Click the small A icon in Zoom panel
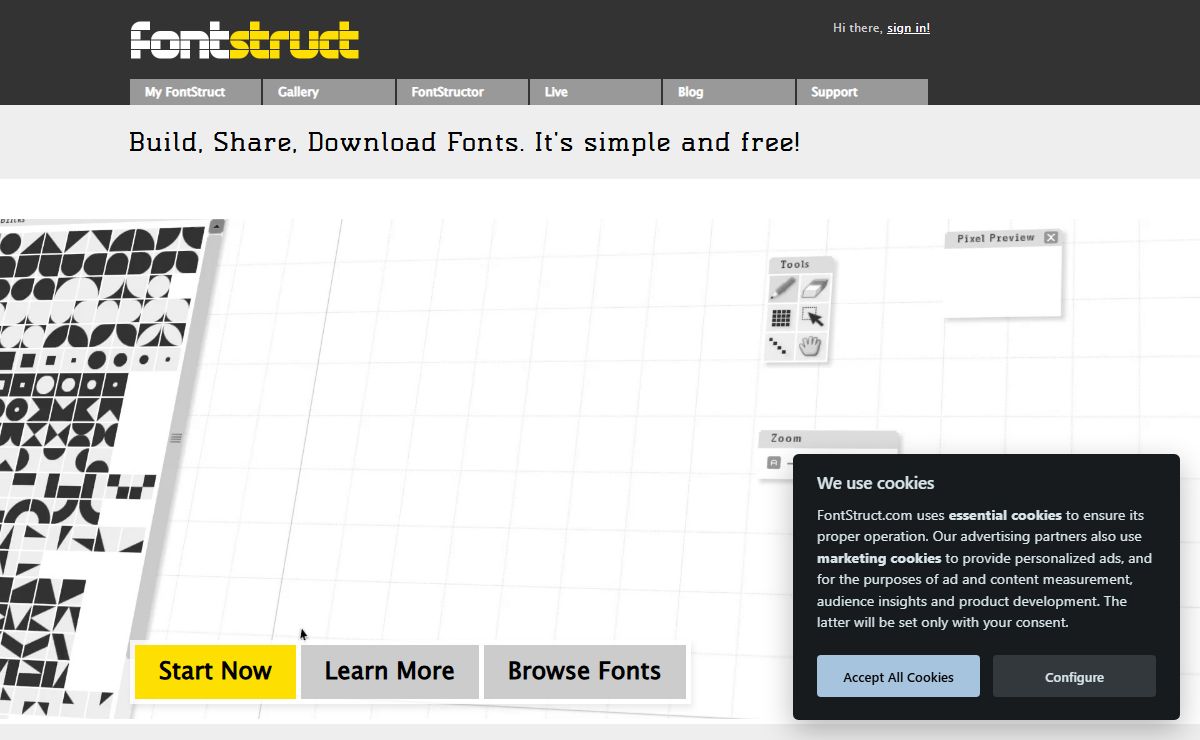This screenshot has width=1200, height=740. point(773,462)
